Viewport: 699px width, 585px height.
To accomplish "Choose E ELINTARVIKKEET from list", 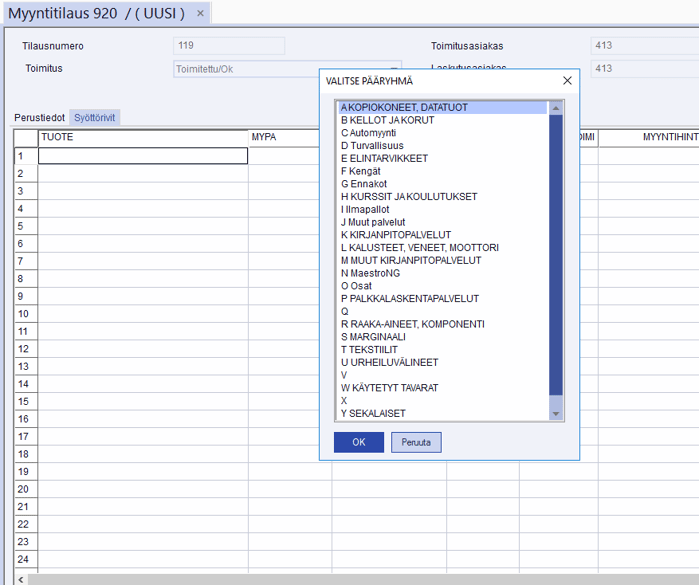I will (384, 158).
